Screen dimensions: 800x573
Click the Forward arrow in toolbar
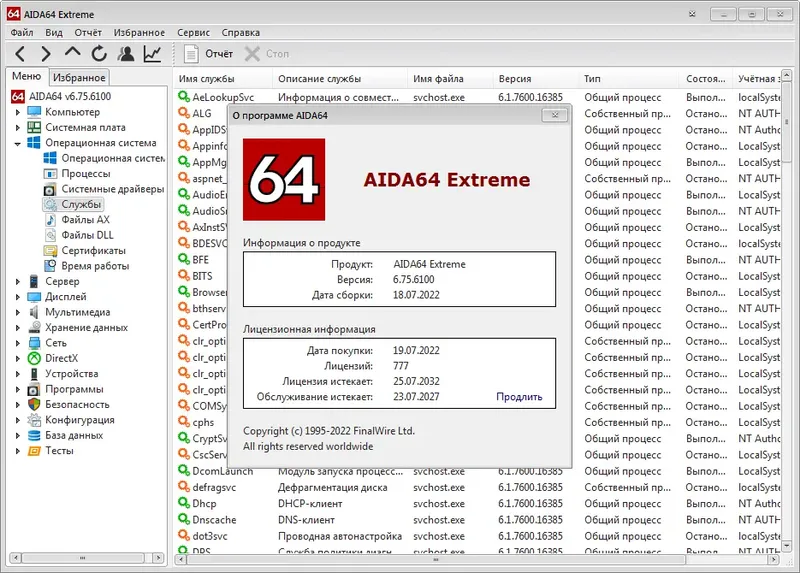[x=45, y=54]
